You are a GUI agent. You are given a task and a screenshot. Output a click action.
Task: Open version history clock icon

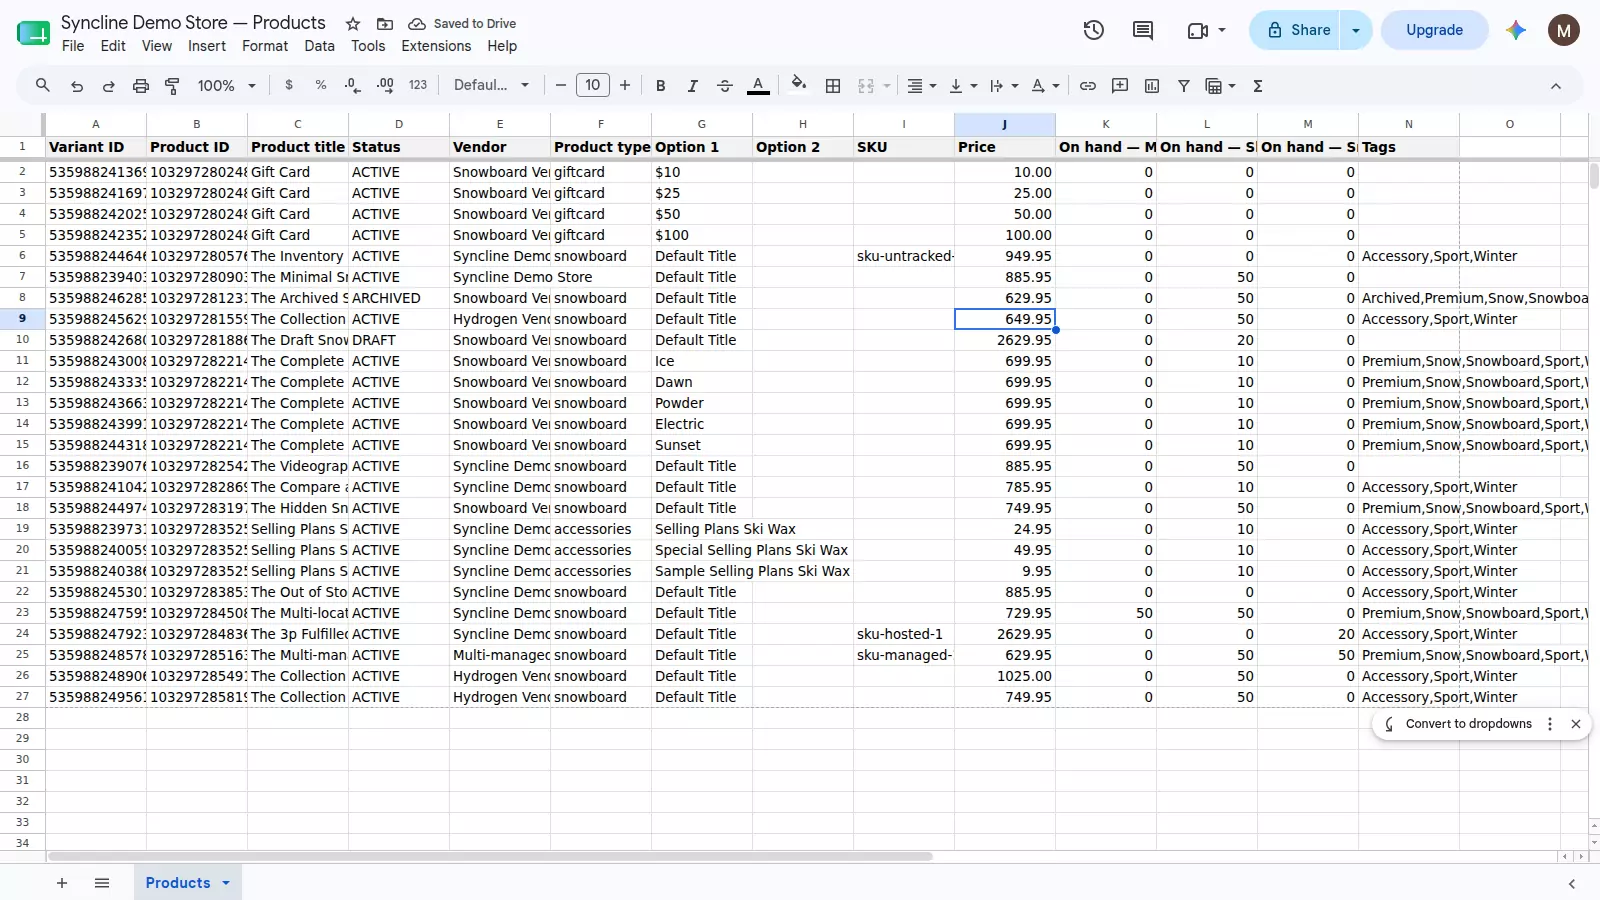coord(1094,30)
